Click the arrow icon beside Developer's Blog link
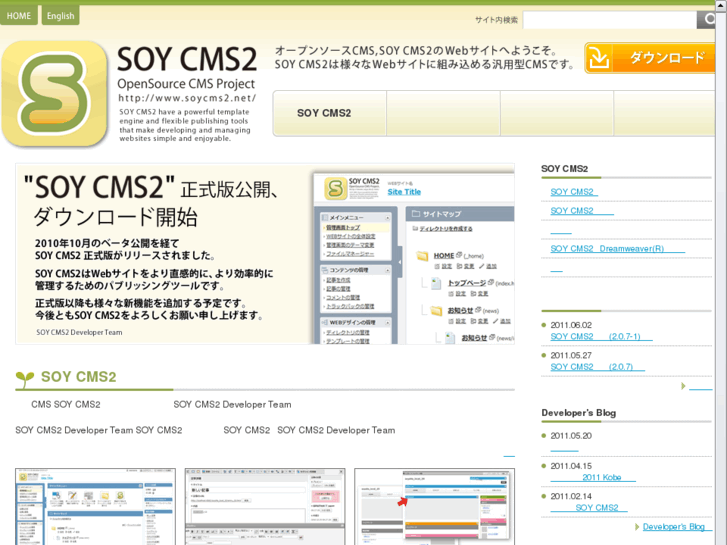This screenshot has width=727, height=545. click(637, 526)
